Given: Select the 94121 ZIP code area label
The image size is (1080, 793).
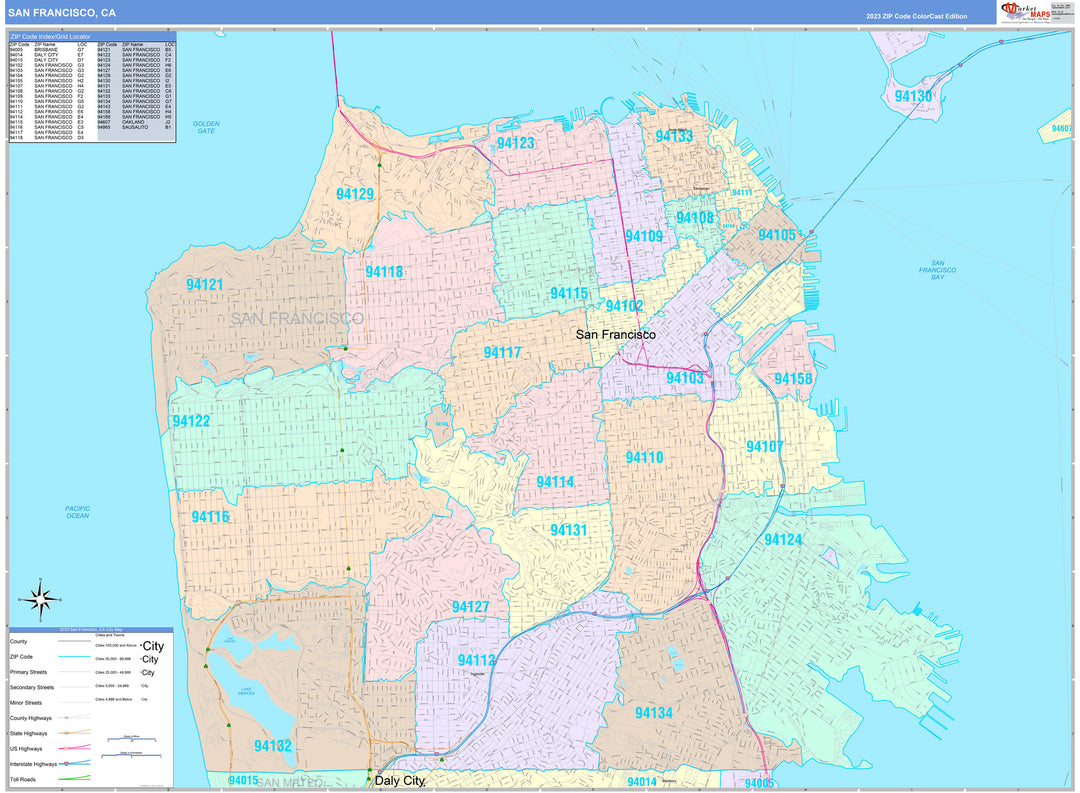Looking at the screenshot, I should click(x=205, y=285).
